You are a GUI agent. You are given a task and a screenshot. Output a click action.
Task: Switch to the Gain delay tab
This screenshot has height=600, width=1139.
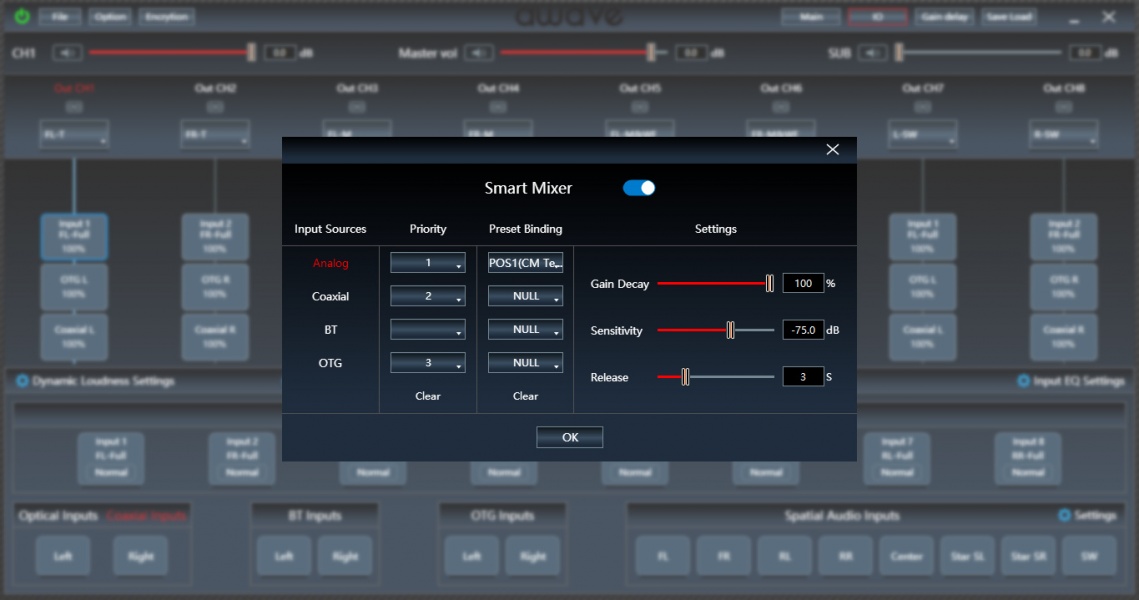coord(945,17)
